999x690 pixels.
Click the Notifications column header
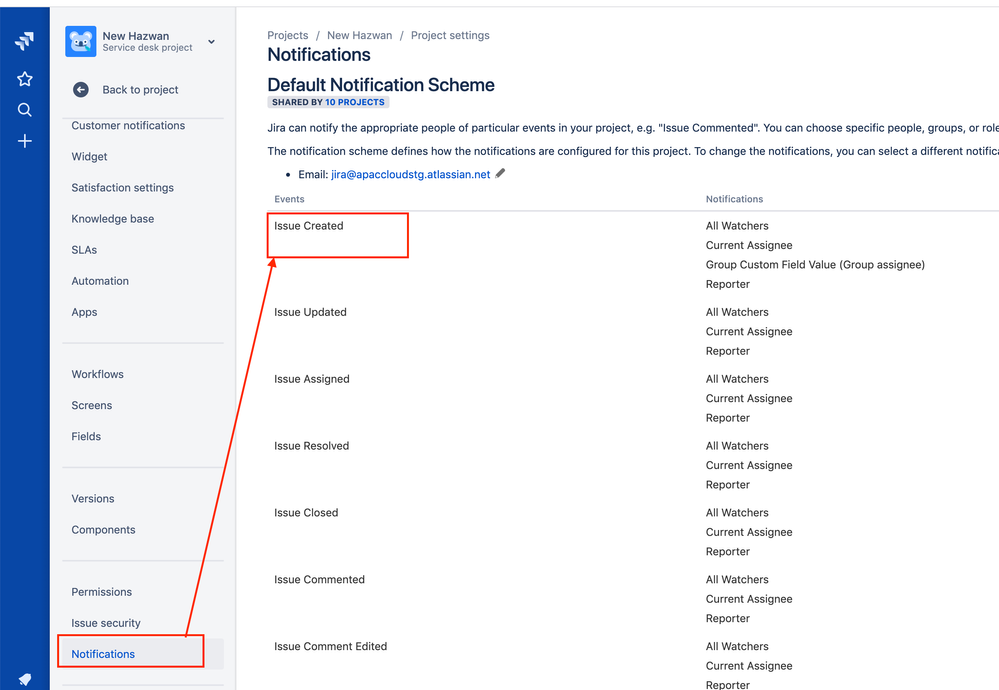[734, 199]
